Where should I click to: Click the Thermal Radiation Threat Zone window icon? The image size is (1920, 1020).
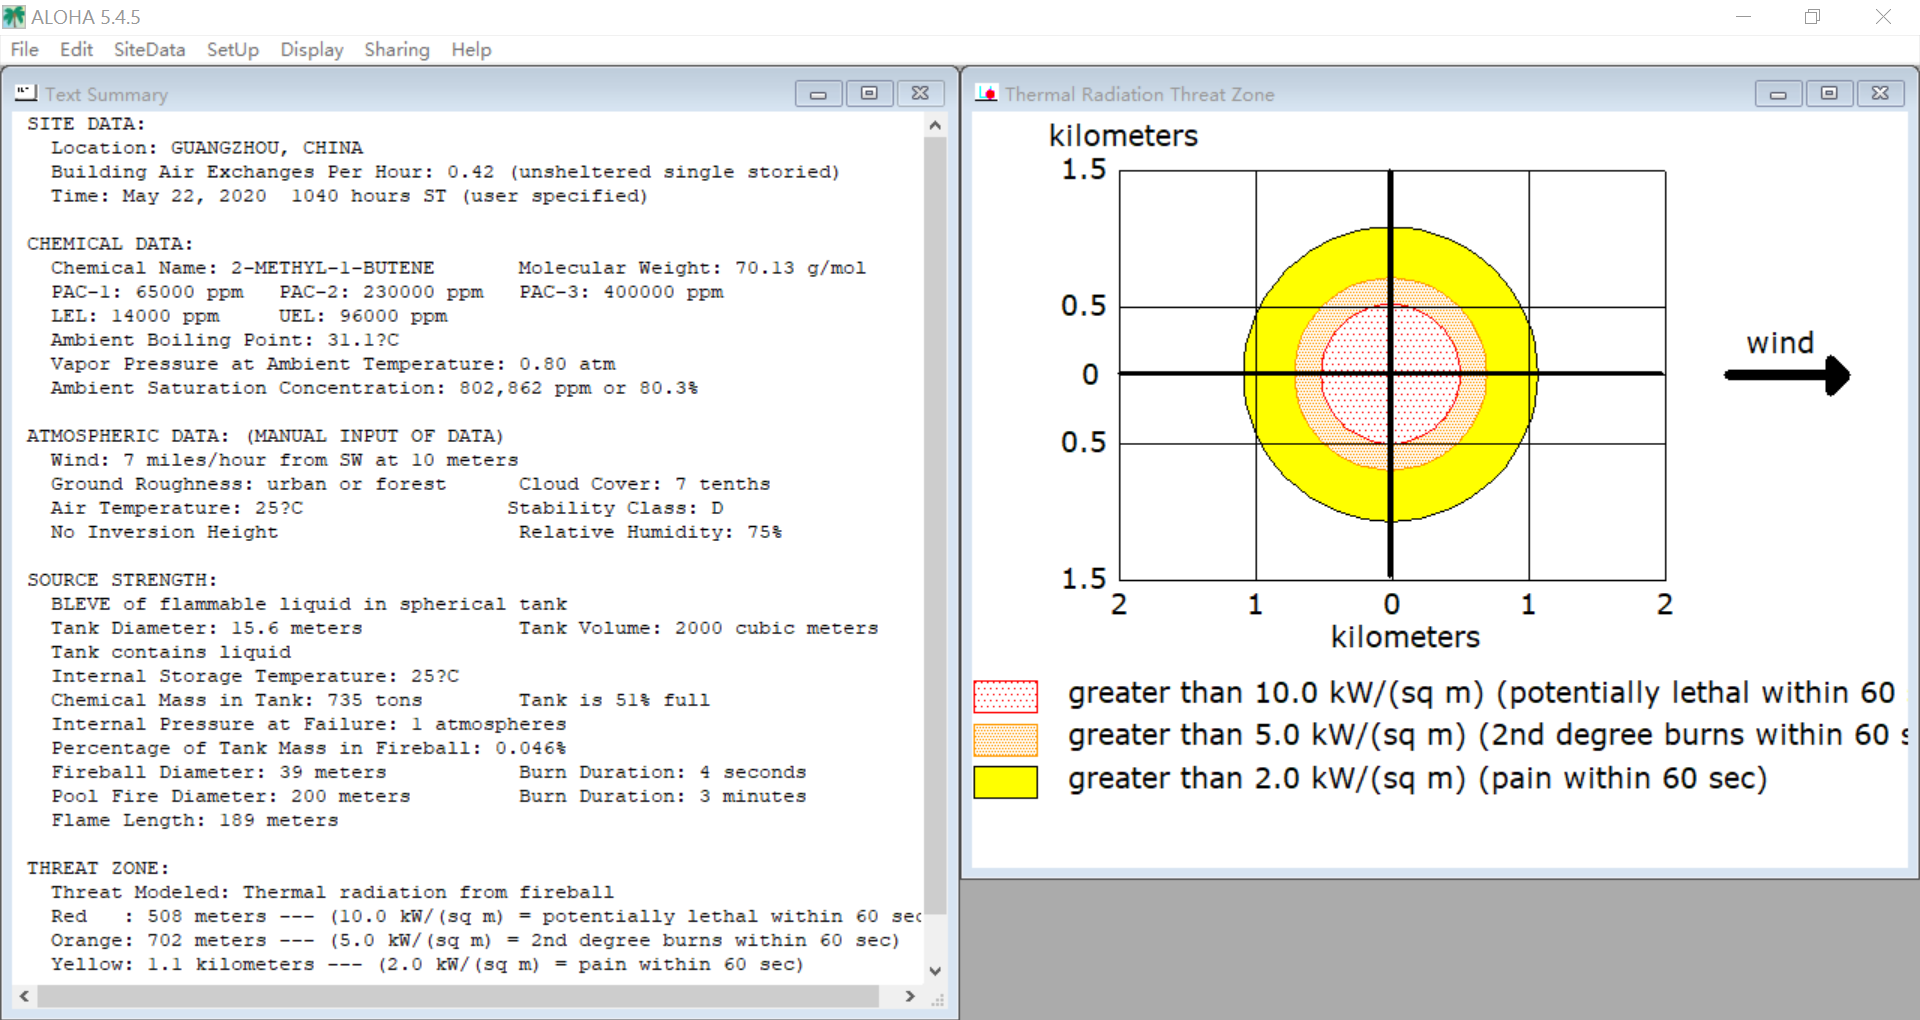987,93
